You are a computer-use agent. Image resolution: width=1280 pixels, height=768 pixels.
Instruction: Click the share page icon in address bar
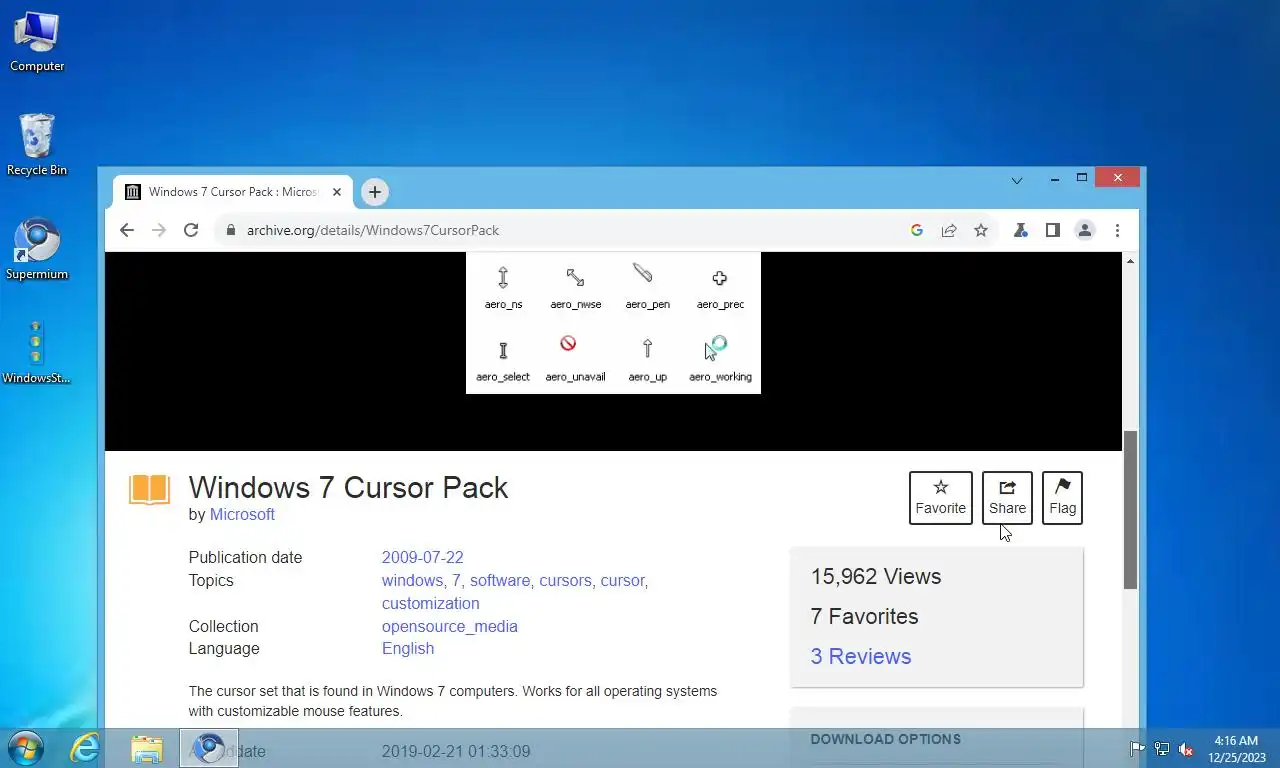948,230
